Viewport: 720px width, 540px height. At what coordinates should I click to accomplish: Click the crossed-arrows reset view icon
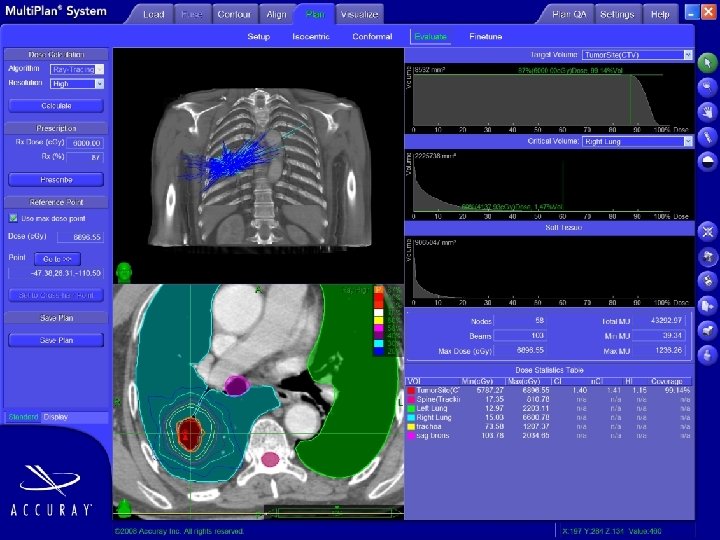(x=707, y=232)
